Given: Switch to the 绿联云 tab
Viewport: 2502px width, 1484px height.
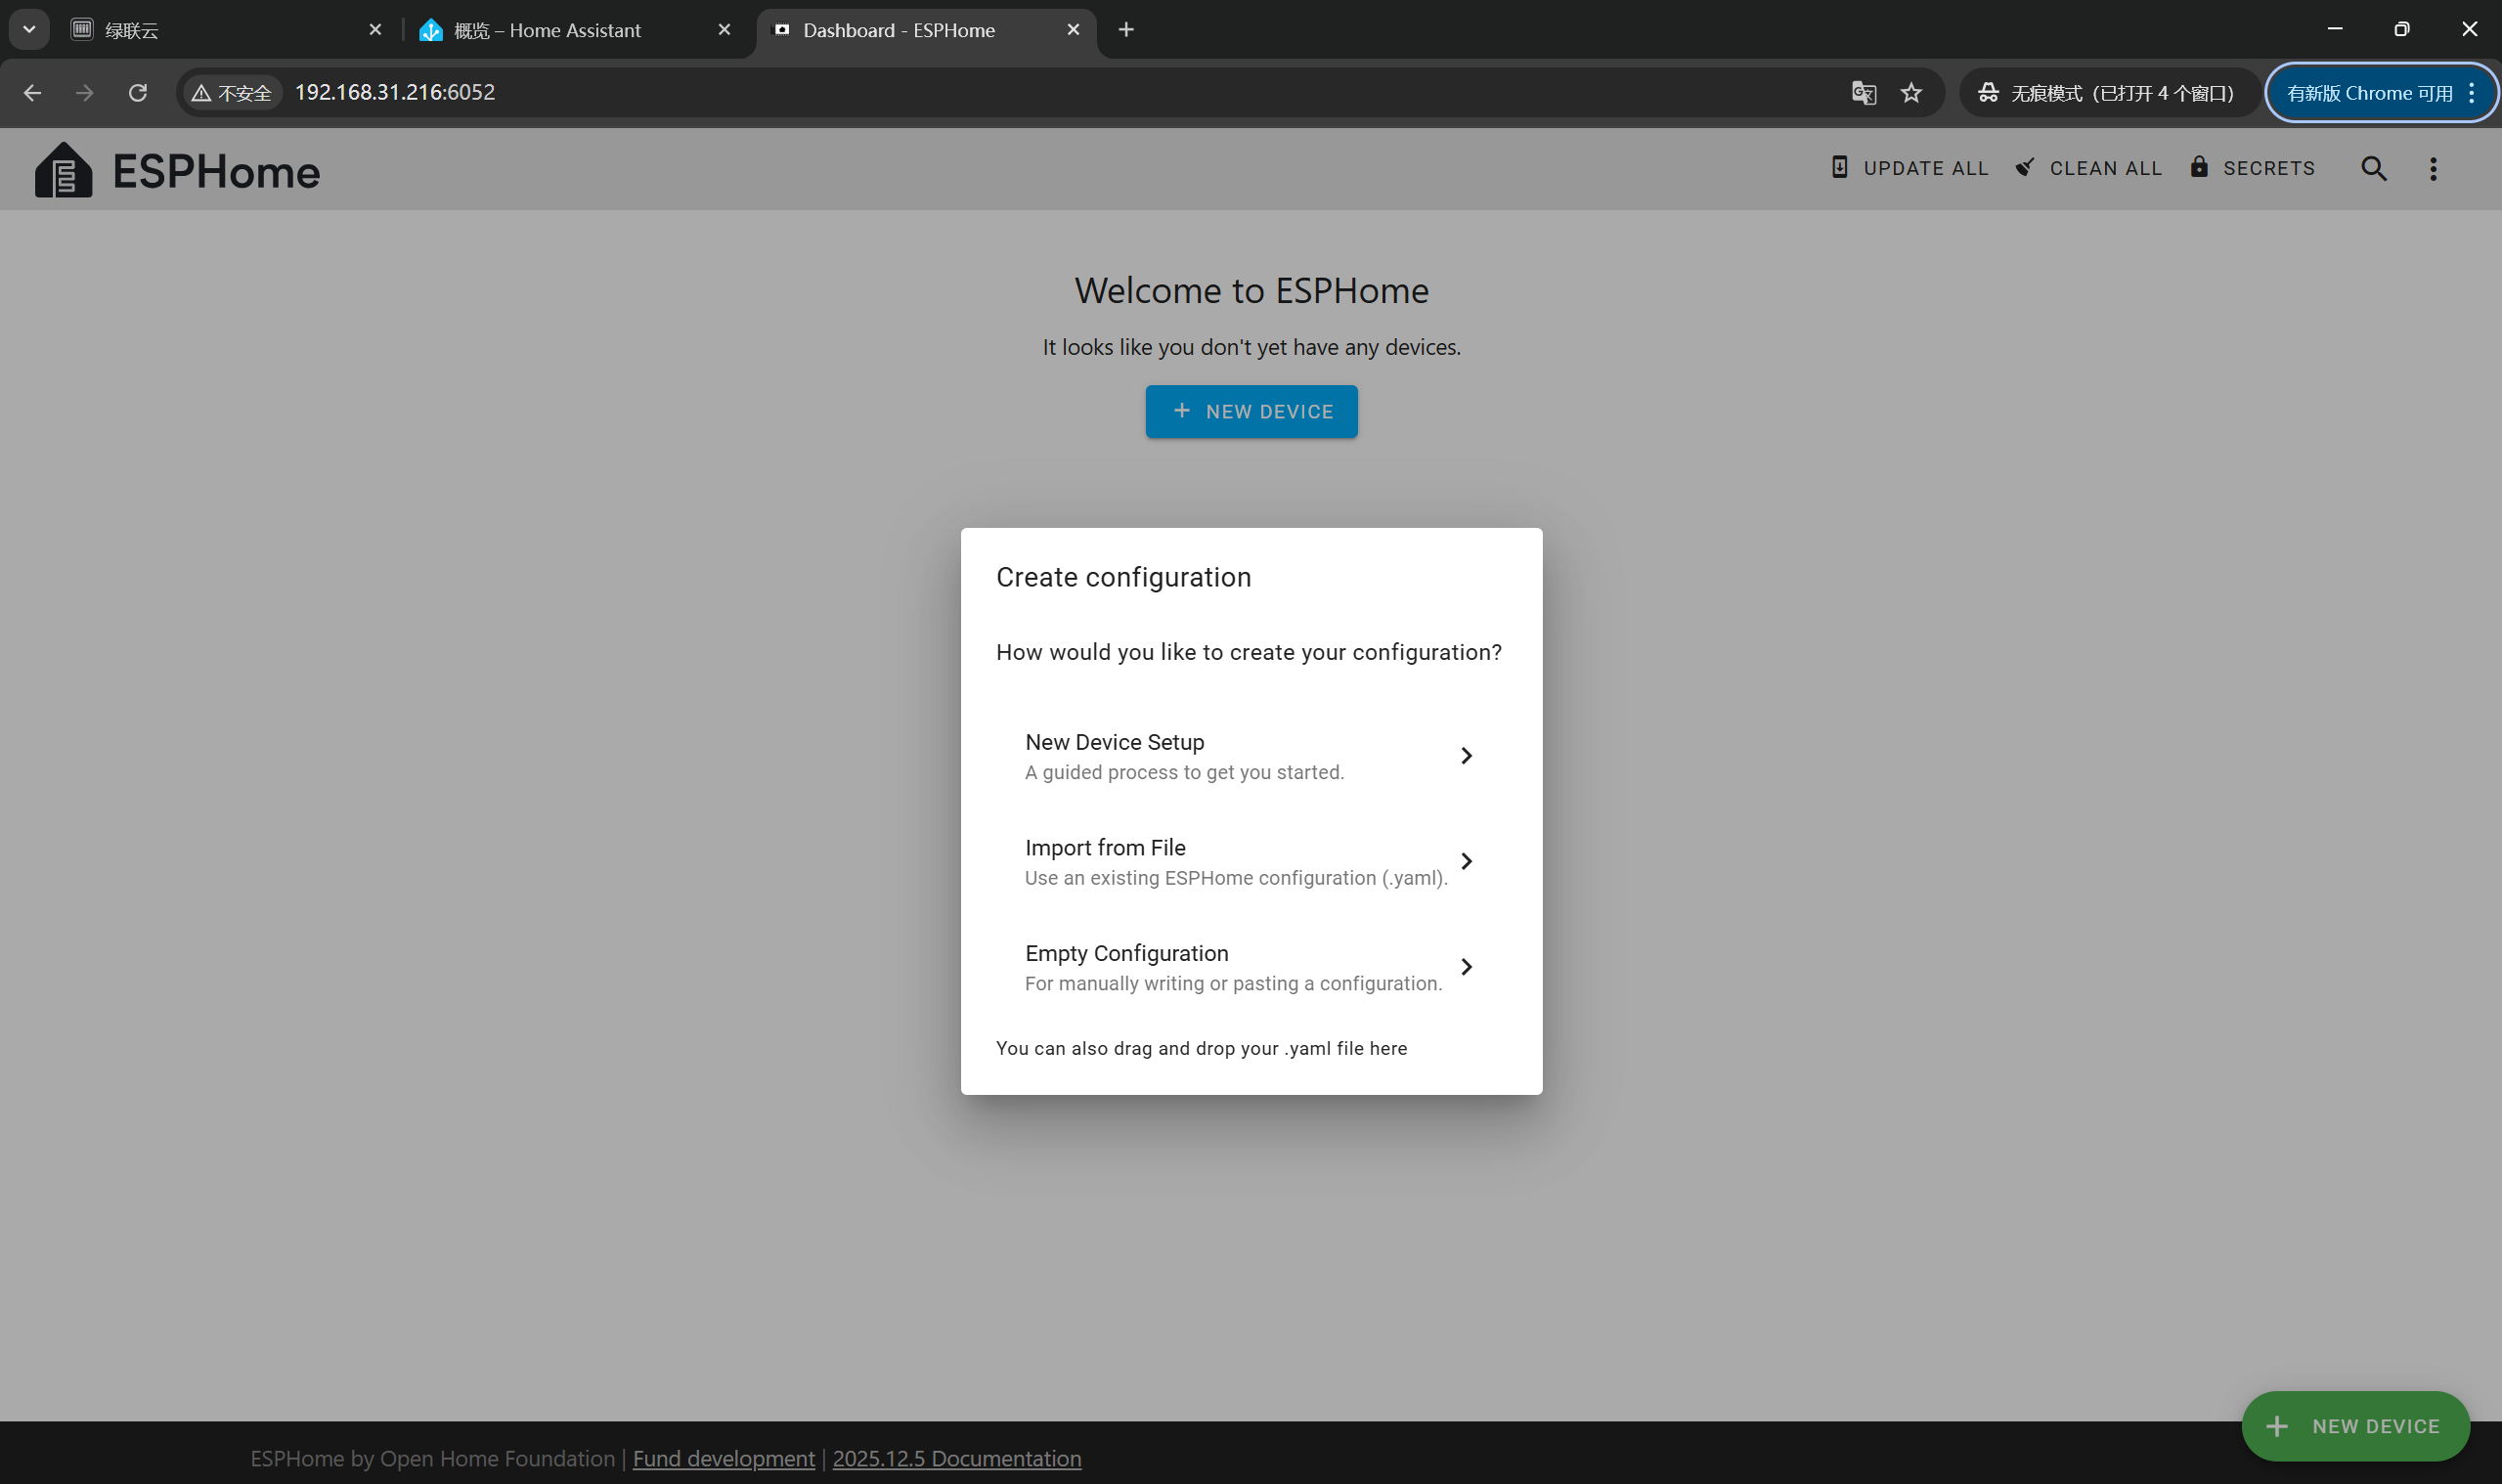Looking at the screenshot, I should point(220,30).
